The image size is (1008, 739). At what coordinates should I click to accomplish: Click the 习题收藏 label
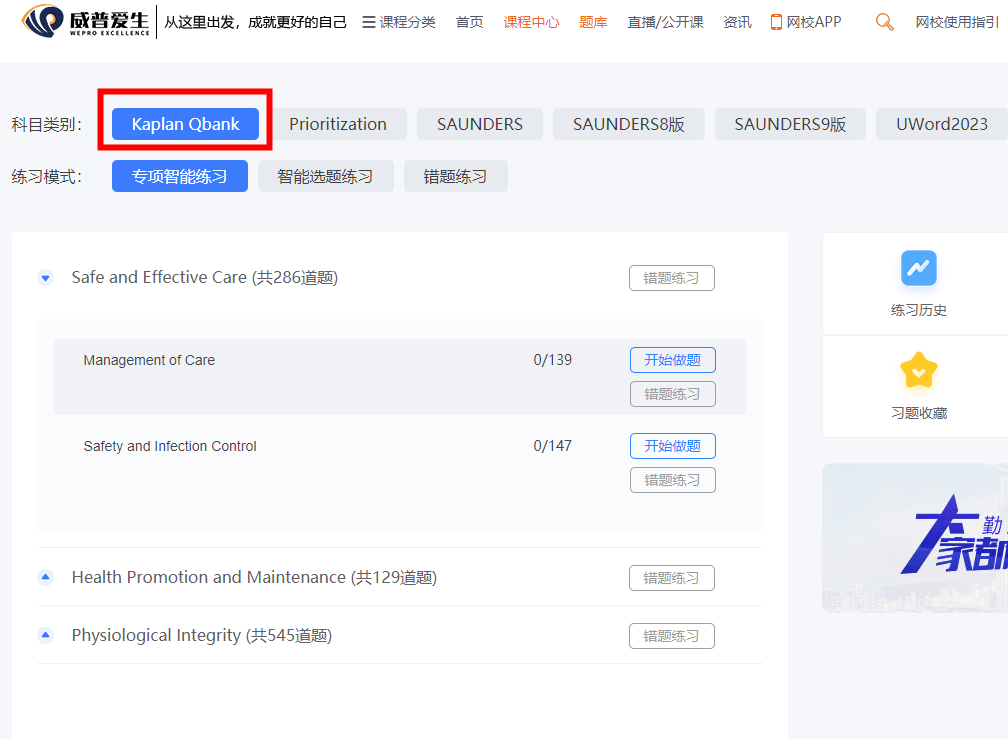(x=919, y=413)
